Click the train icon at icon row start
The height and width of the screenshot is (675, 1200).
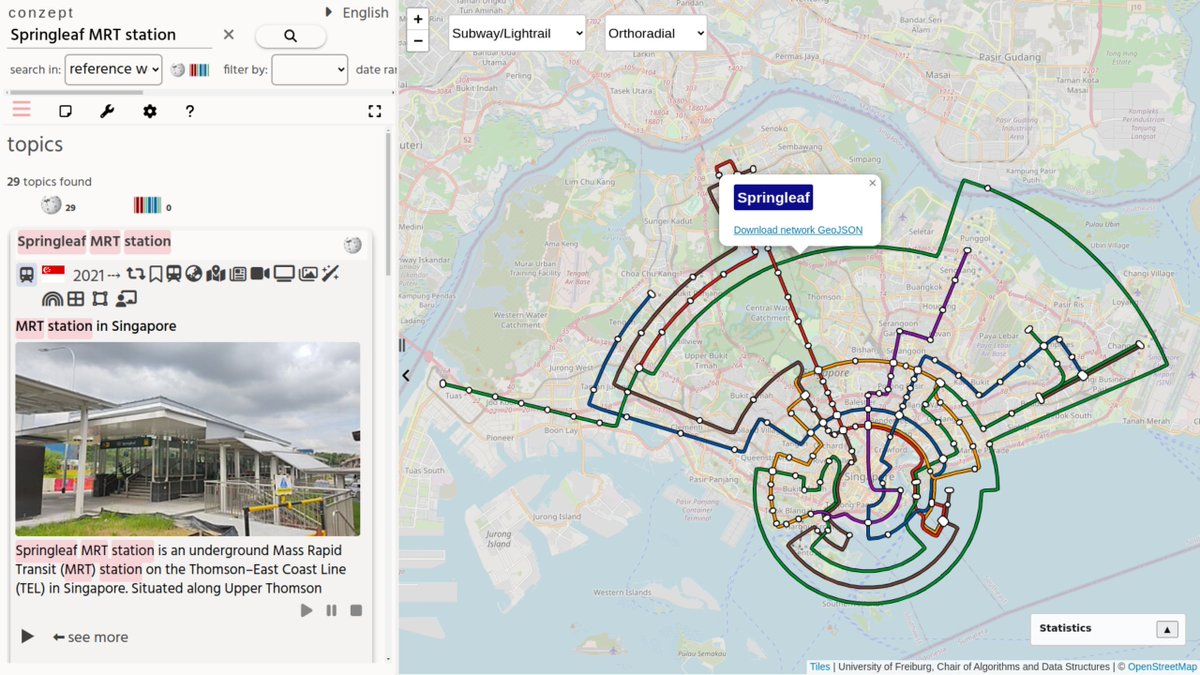coord(26,274)
